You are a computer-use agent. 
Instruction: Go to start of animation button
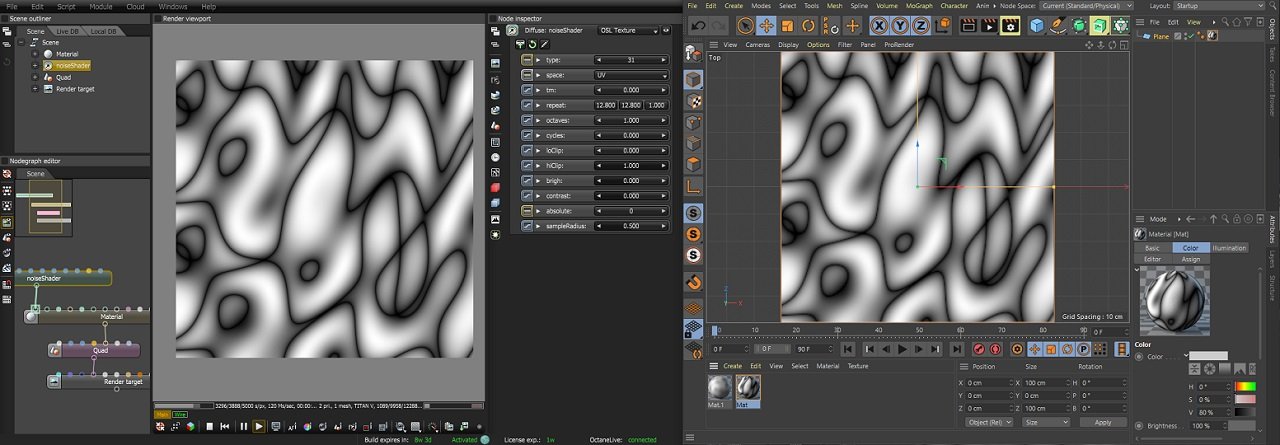click(x=848, y=349)
